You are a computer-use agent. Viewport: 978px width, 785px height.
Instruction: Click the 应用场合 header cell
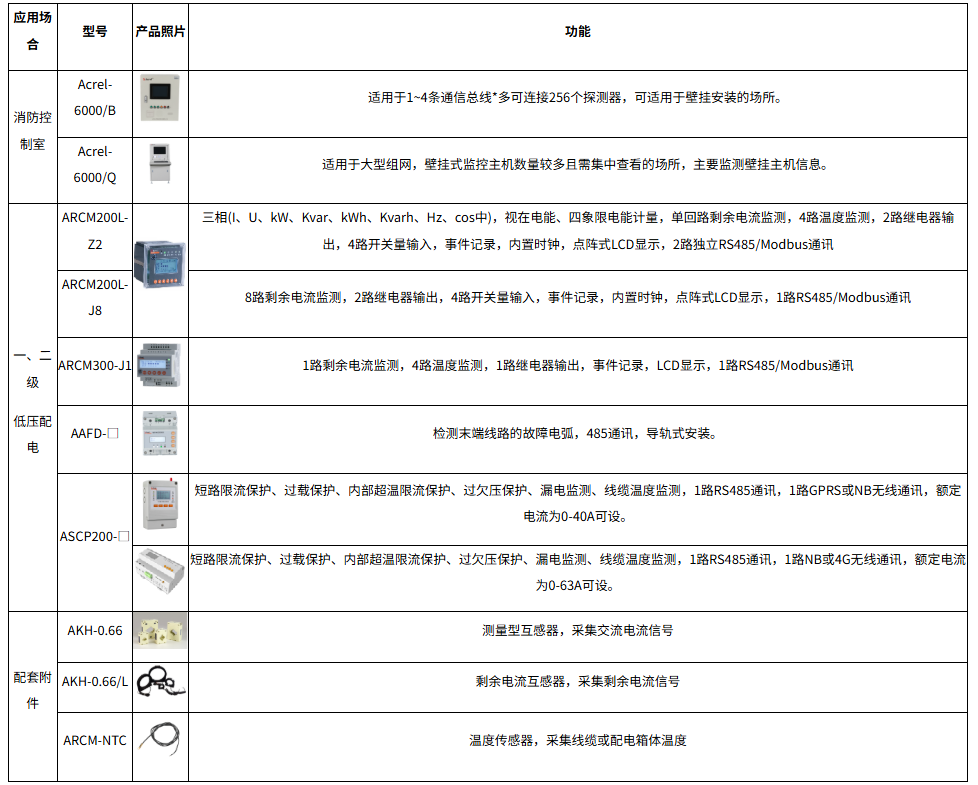[33, 31]
